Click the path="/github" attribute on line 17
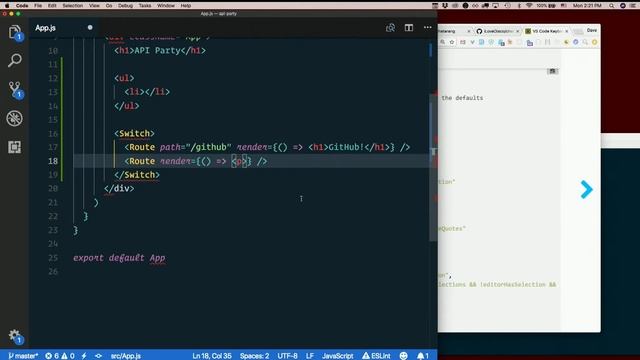 pyautogui.click(x=196, y=147)
